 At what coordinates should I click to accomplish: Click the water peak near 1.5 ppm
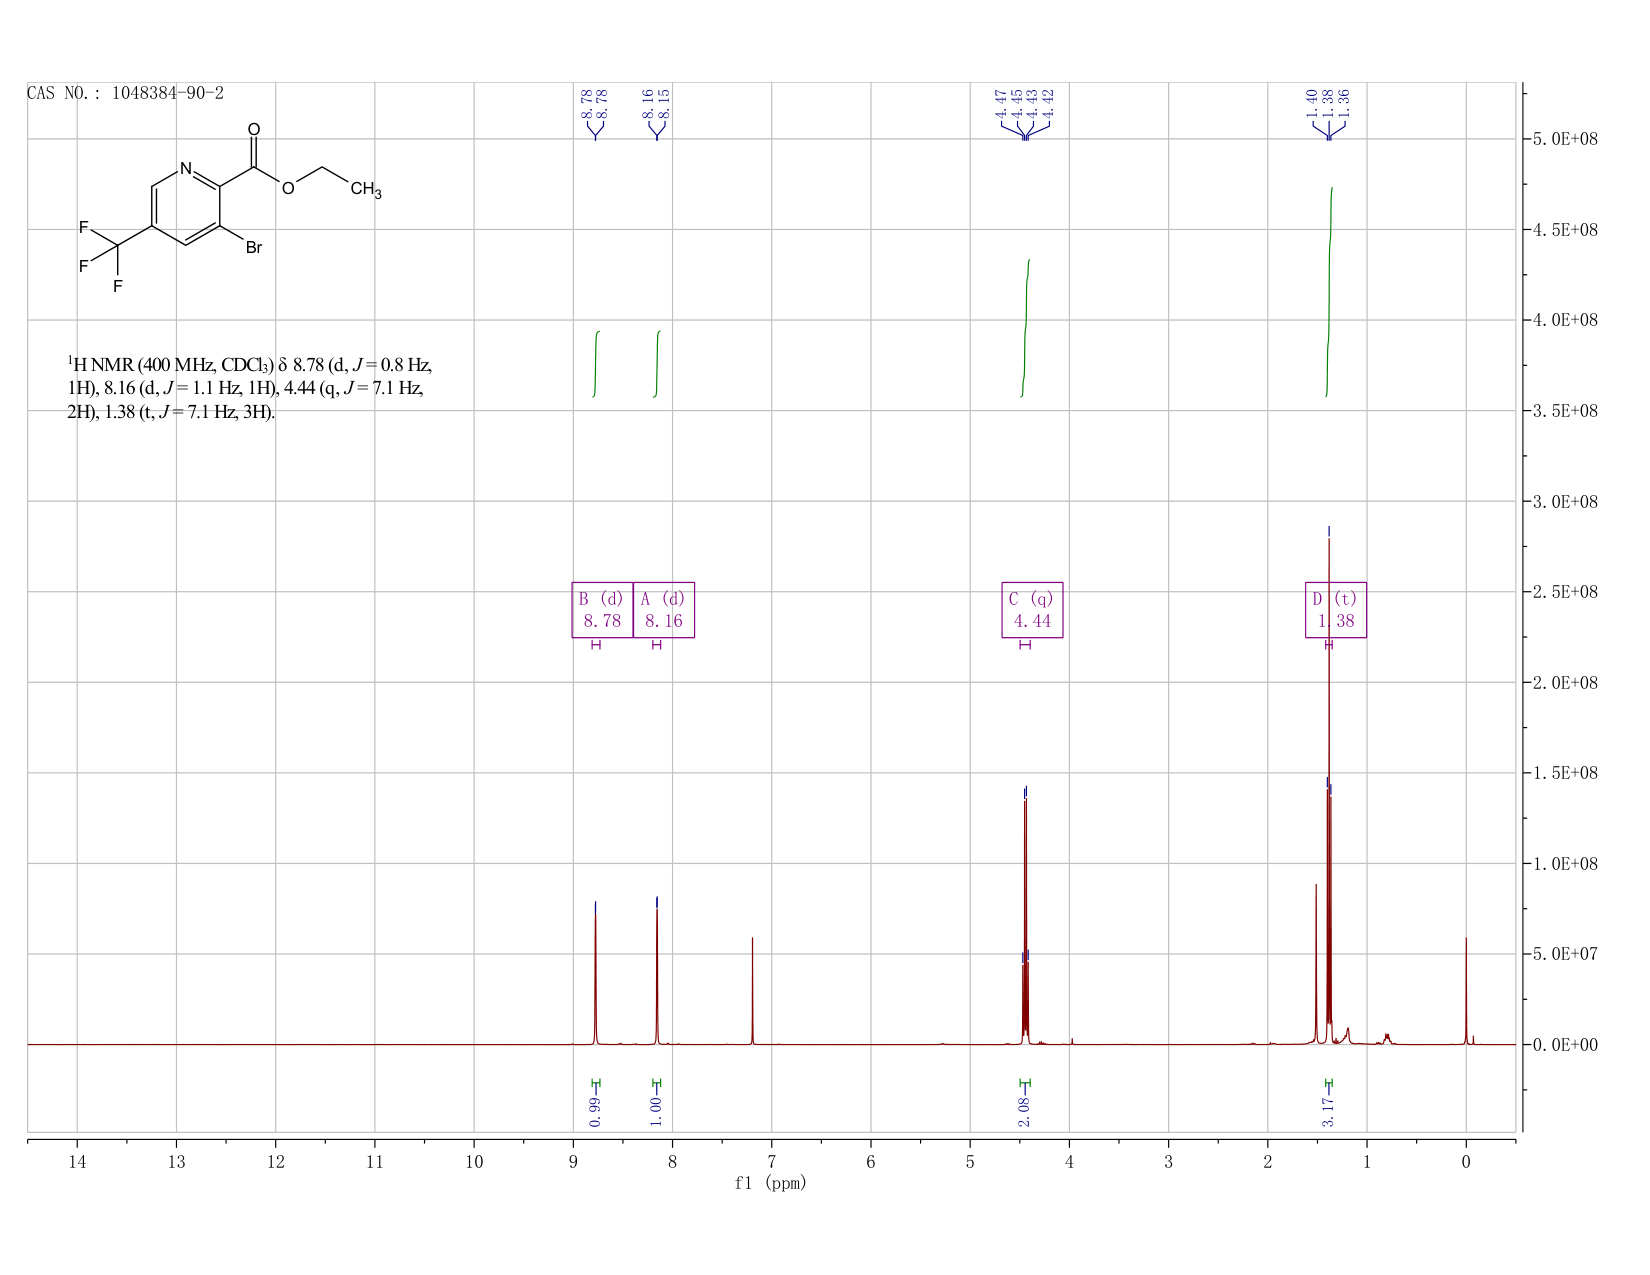pos(1316,964)
